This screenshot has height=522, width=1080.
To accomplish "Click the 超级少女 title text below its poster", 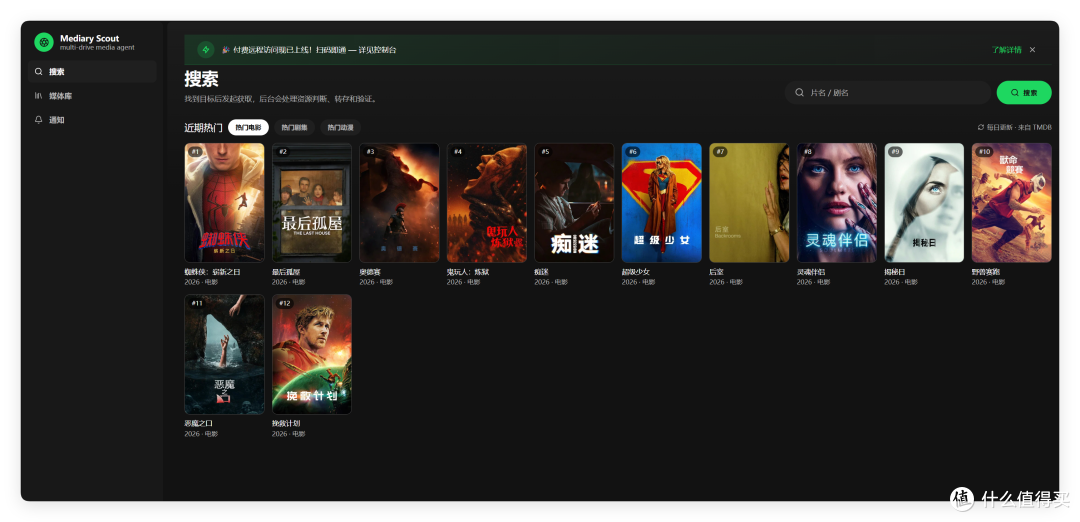I will click(x=636, y=272).
